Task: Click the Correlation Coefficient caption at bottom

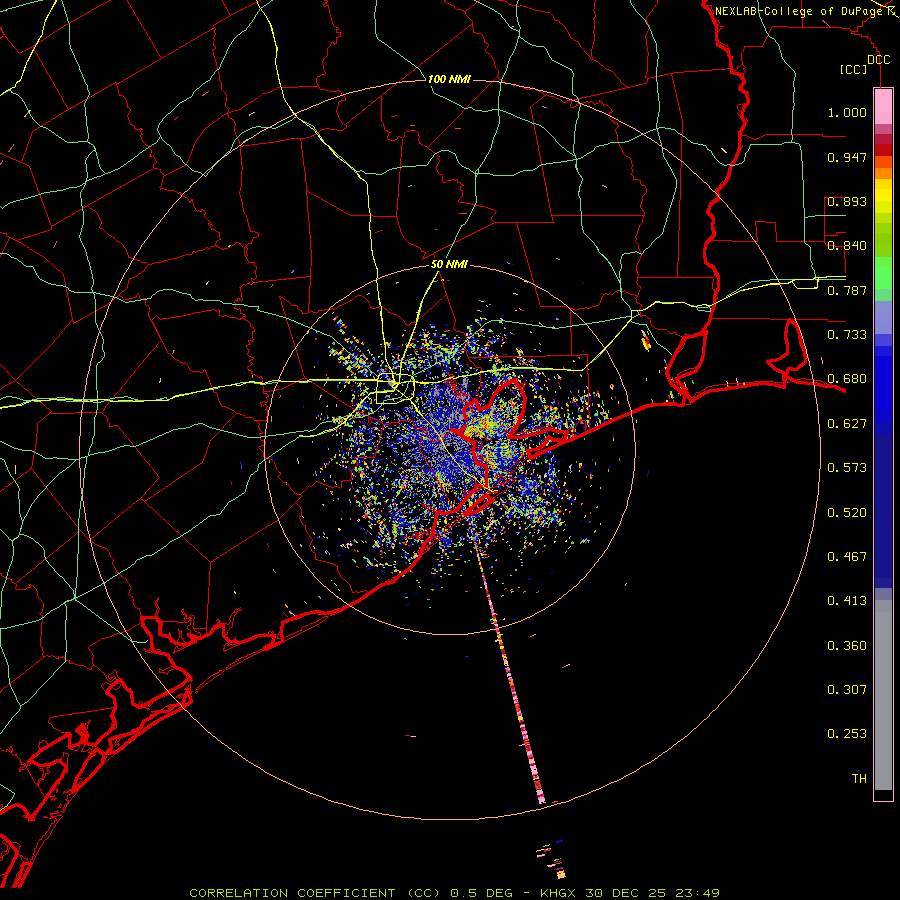Action: pos(454,893)
